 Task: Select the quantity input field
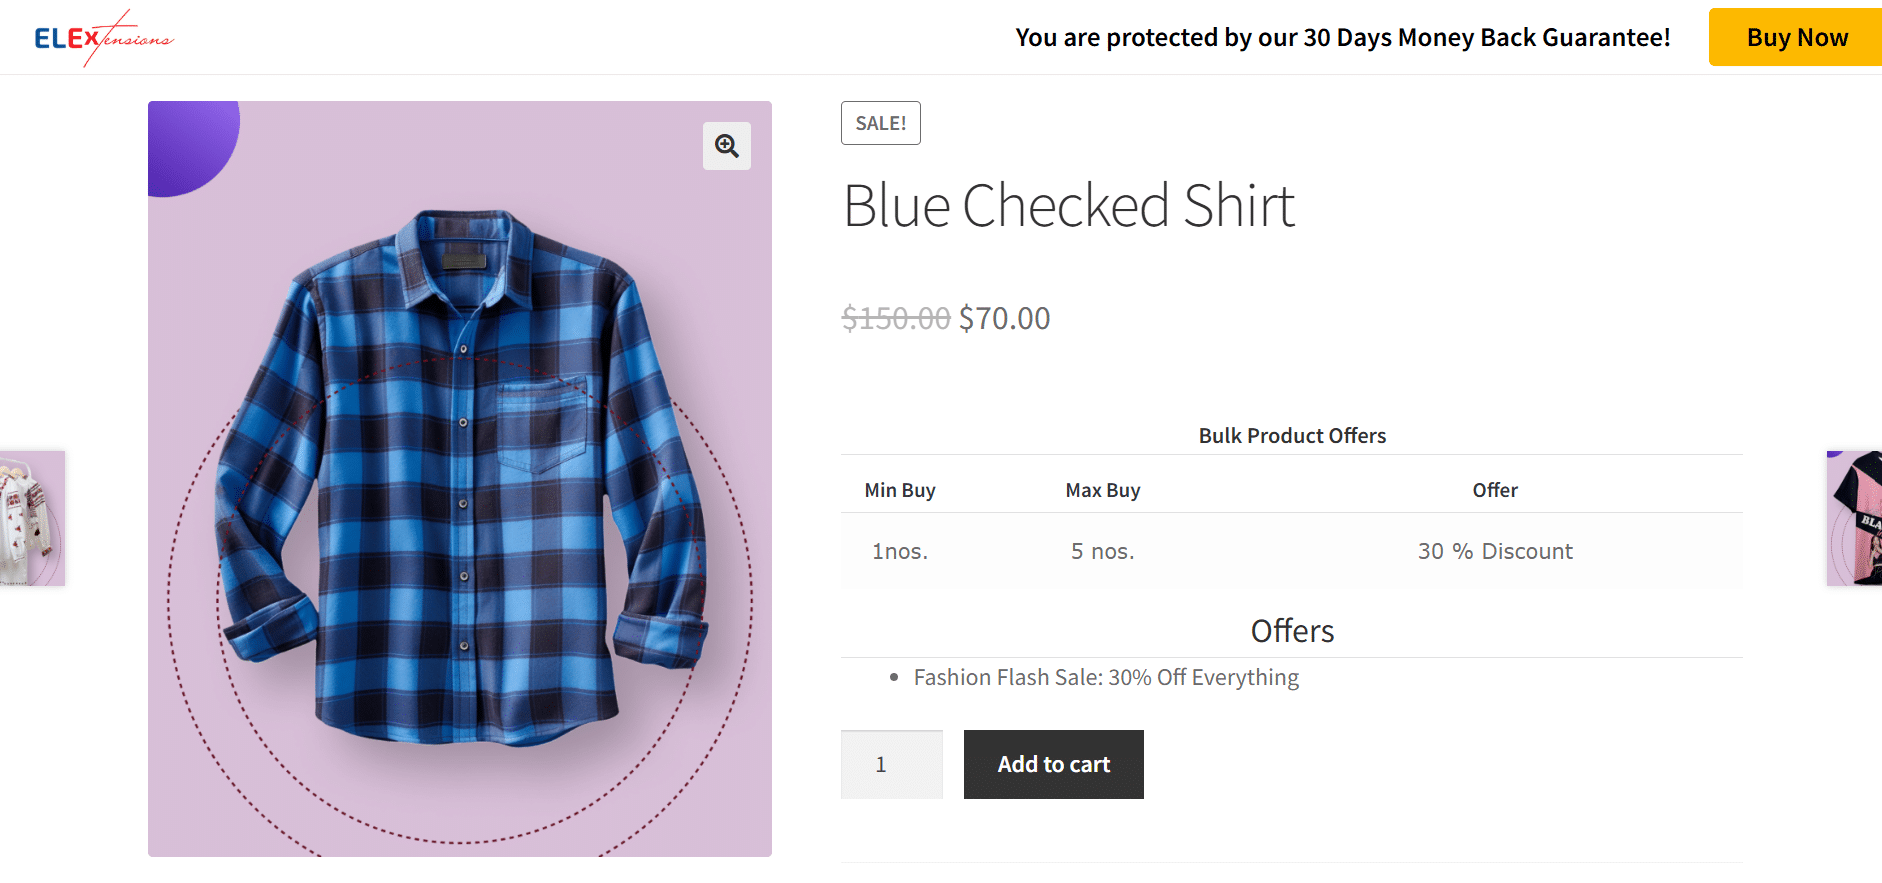pyautogui.click(x=892, y=764)
